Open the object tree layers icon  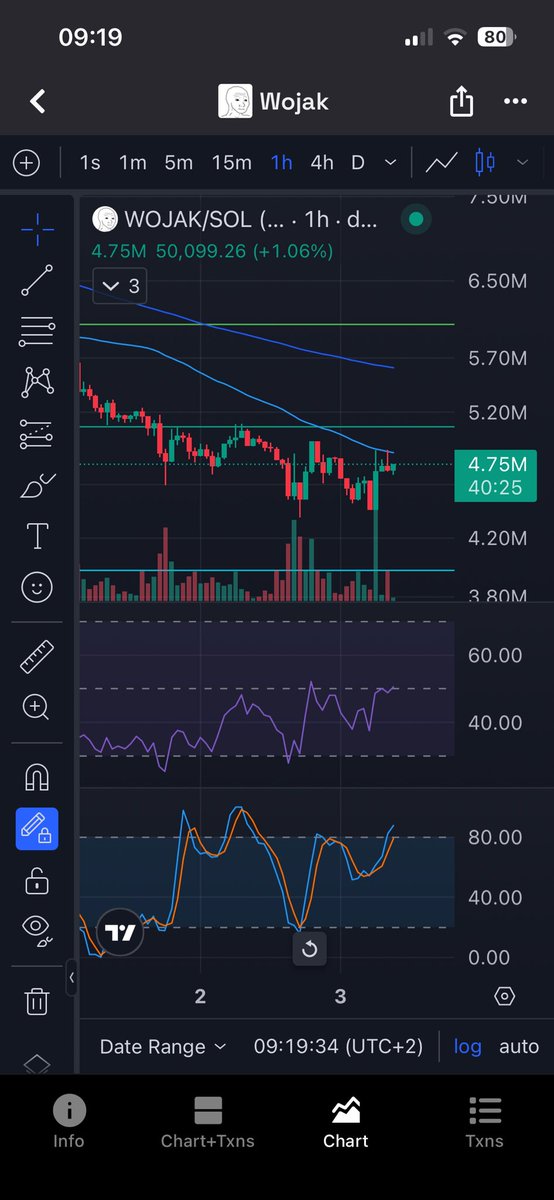coord(37,1064)
